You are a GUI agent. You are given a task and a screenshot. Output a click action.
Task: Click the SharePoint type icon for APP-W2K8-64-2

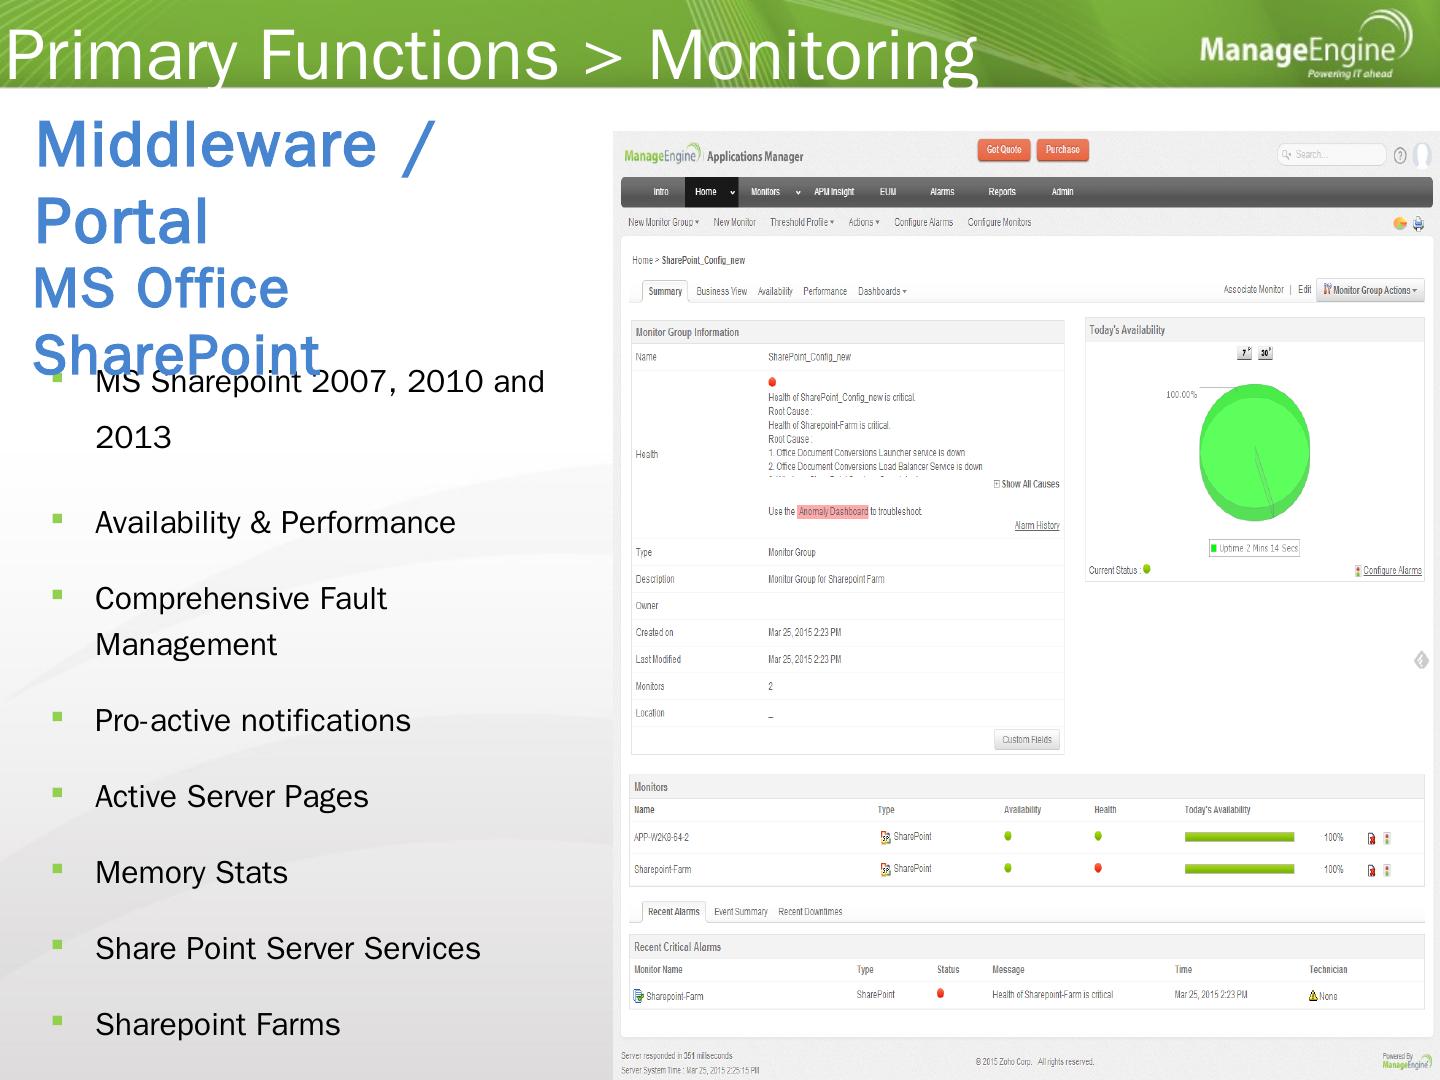(885, 837)
